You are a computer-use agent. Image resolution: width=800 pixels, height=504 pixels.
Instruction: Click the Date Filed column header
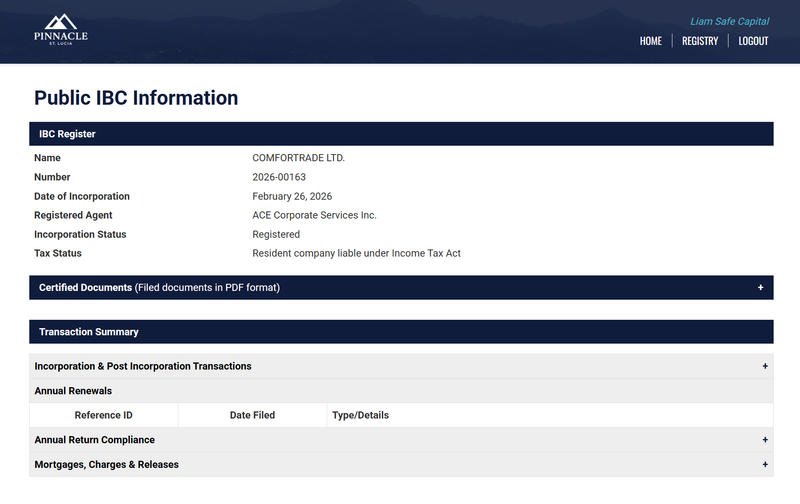pos(252,415)
